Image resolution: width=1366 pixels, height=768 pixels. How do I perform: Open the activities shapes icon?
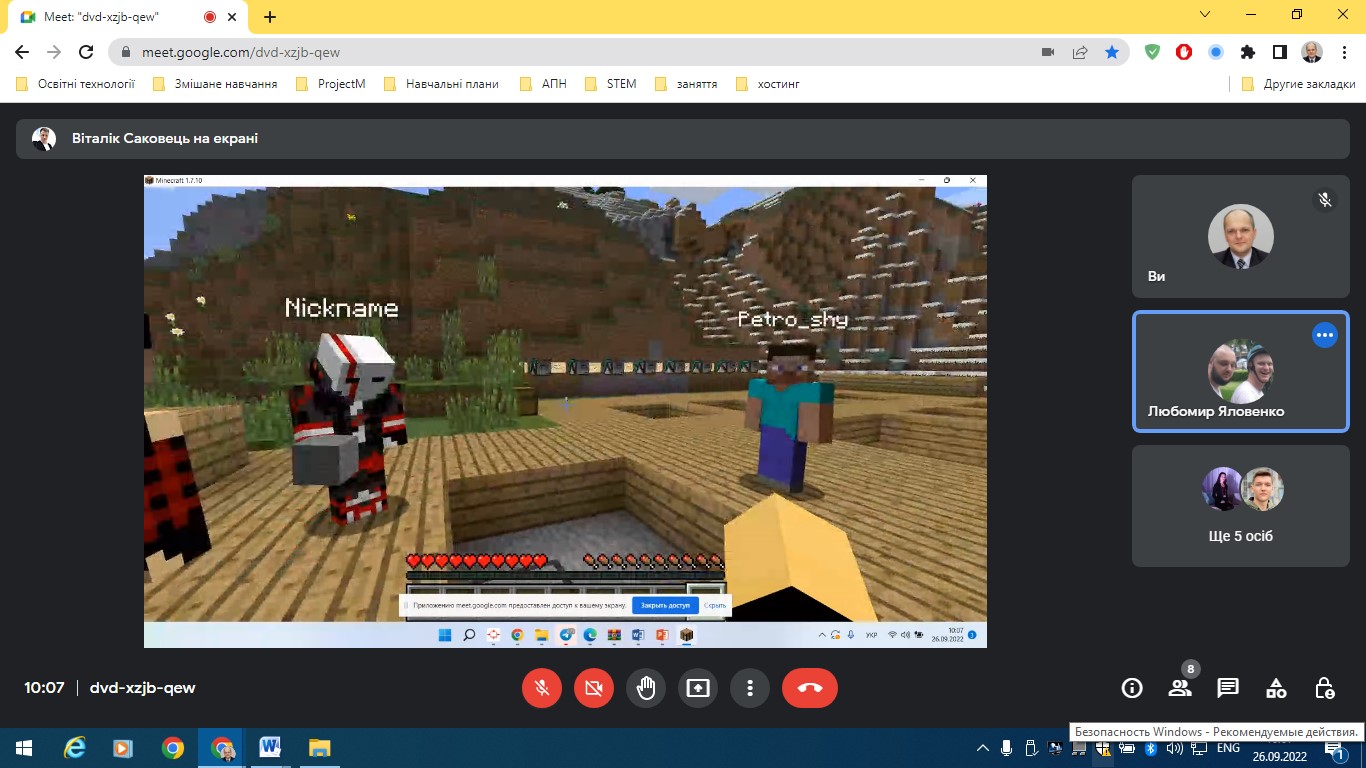[x=1276, y=688]
